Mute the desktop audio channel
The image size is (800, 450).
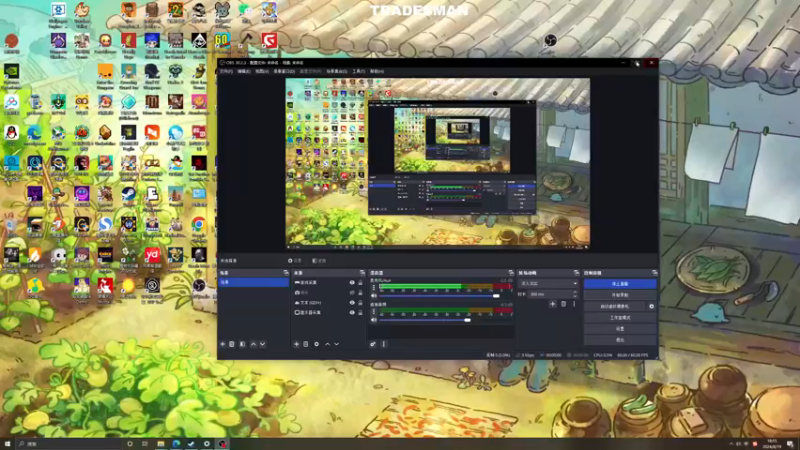[374, 320]
